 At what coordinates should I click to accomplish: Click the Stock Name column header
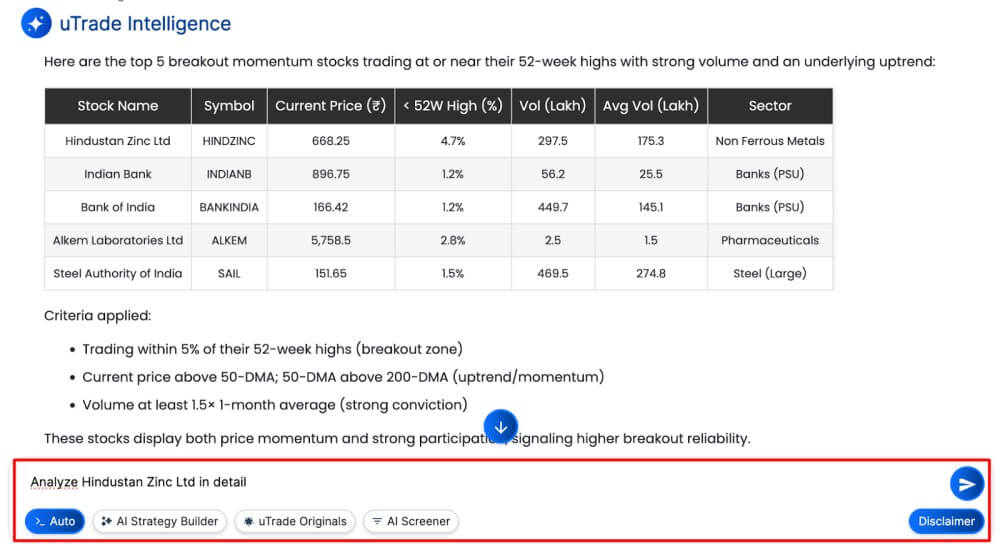[118, 106]
